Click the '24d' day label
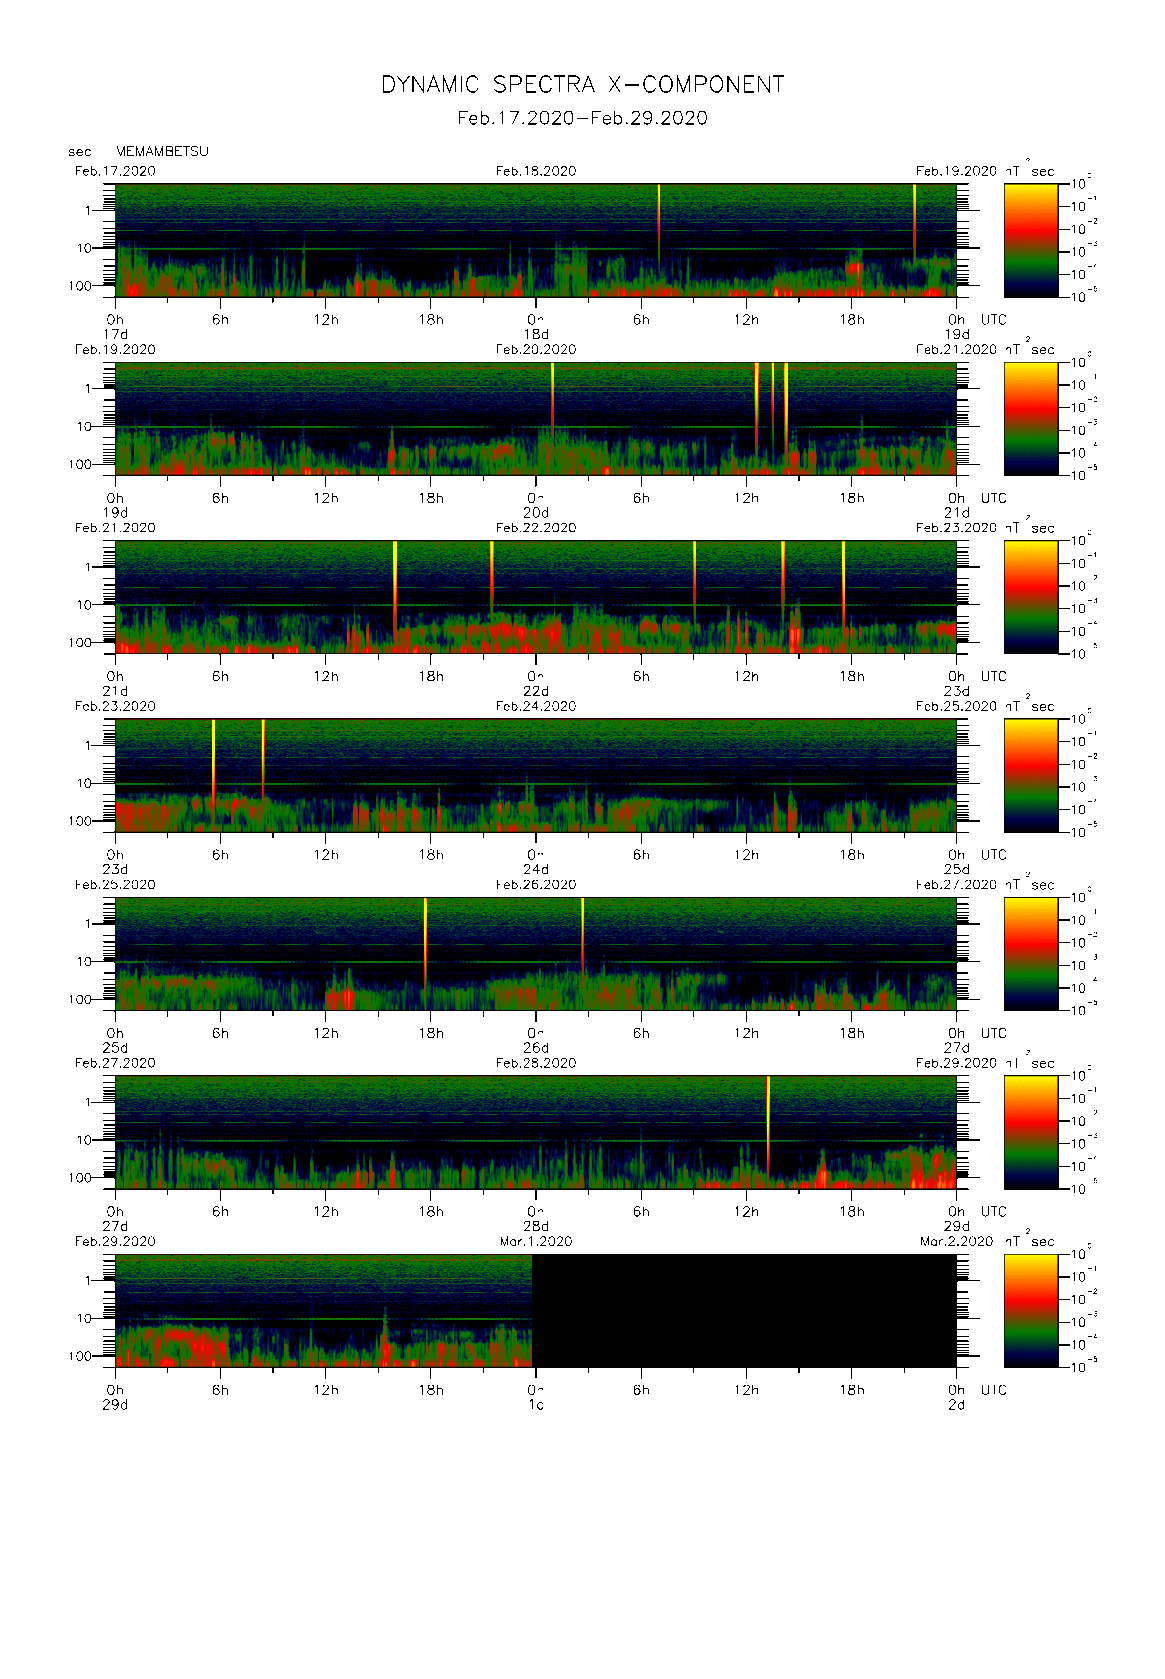Viewport: 1165px width, 1679px height. [x=536, y=870]
